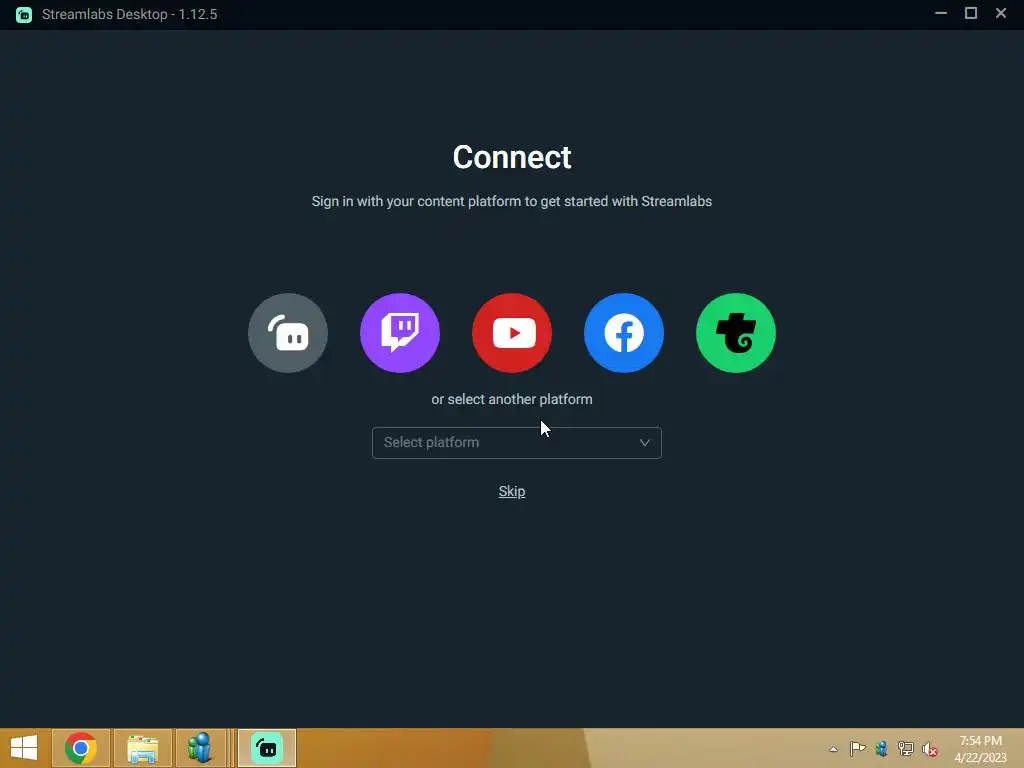Viewport: 1024px width, 768px height.
Task: Open the Action Center flag icon
Action: pyautogui.click(x=857, y=748)
